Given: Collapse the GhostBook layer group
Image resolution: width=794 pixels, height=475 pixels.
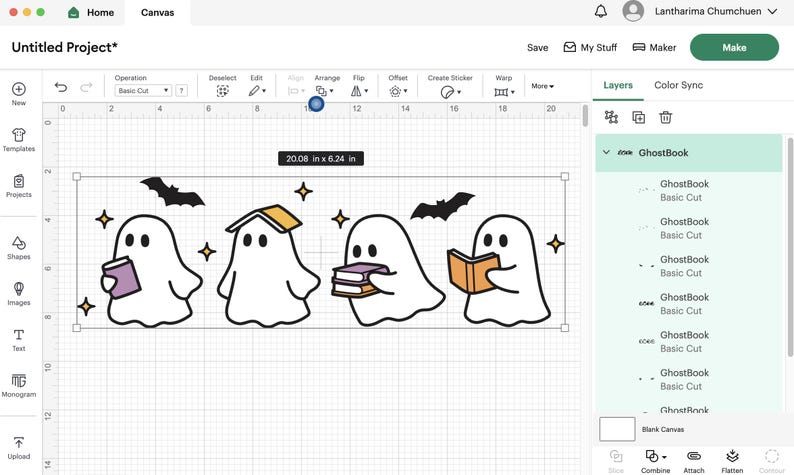Looking at the screenshot, I should point(606,152).
